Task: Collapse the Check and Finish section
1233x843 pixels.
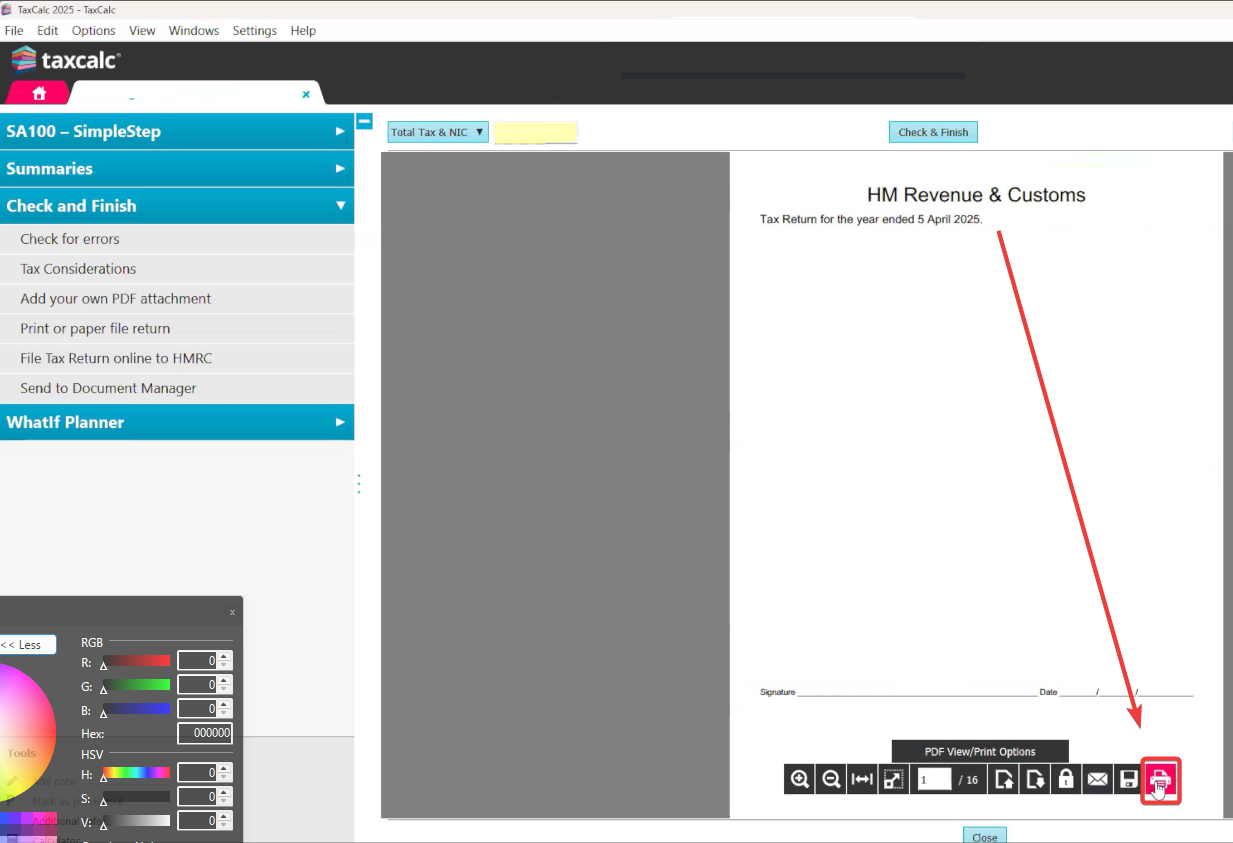Action: [176, 206]
